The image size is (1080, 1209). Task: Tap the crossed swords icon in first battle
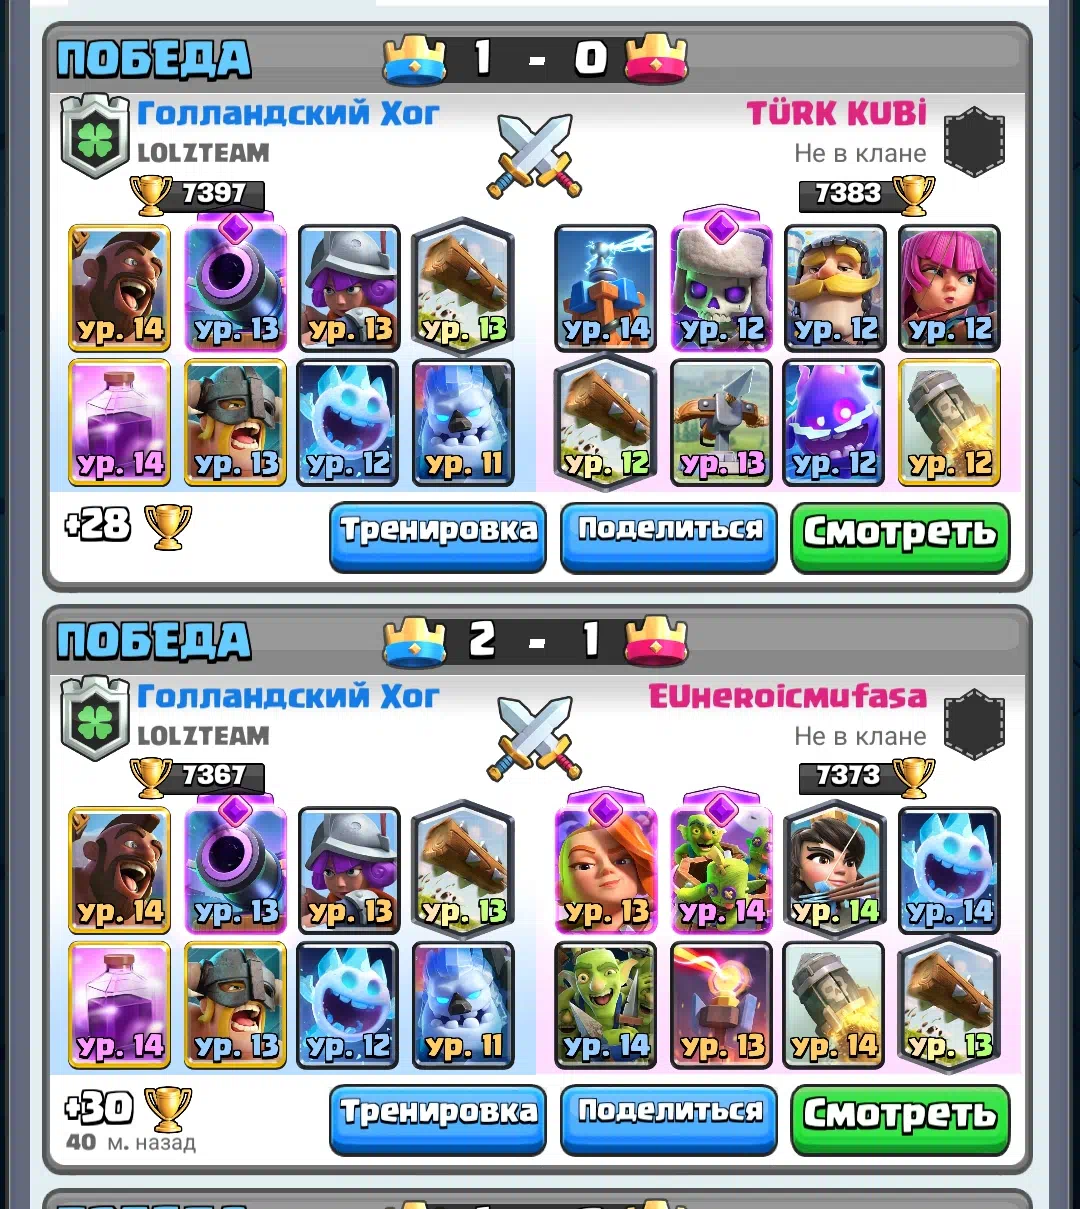(x=534, y=155)
